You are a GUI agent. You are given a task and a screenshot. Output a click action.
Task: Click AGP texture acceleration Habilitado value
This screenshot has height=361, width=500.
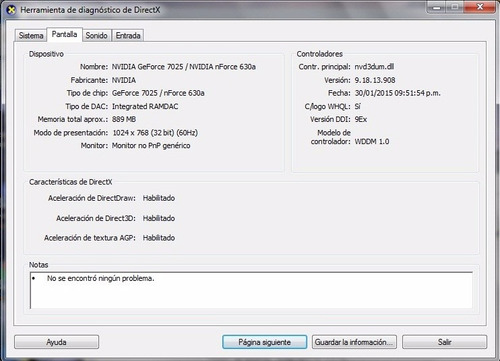point(159,238)
